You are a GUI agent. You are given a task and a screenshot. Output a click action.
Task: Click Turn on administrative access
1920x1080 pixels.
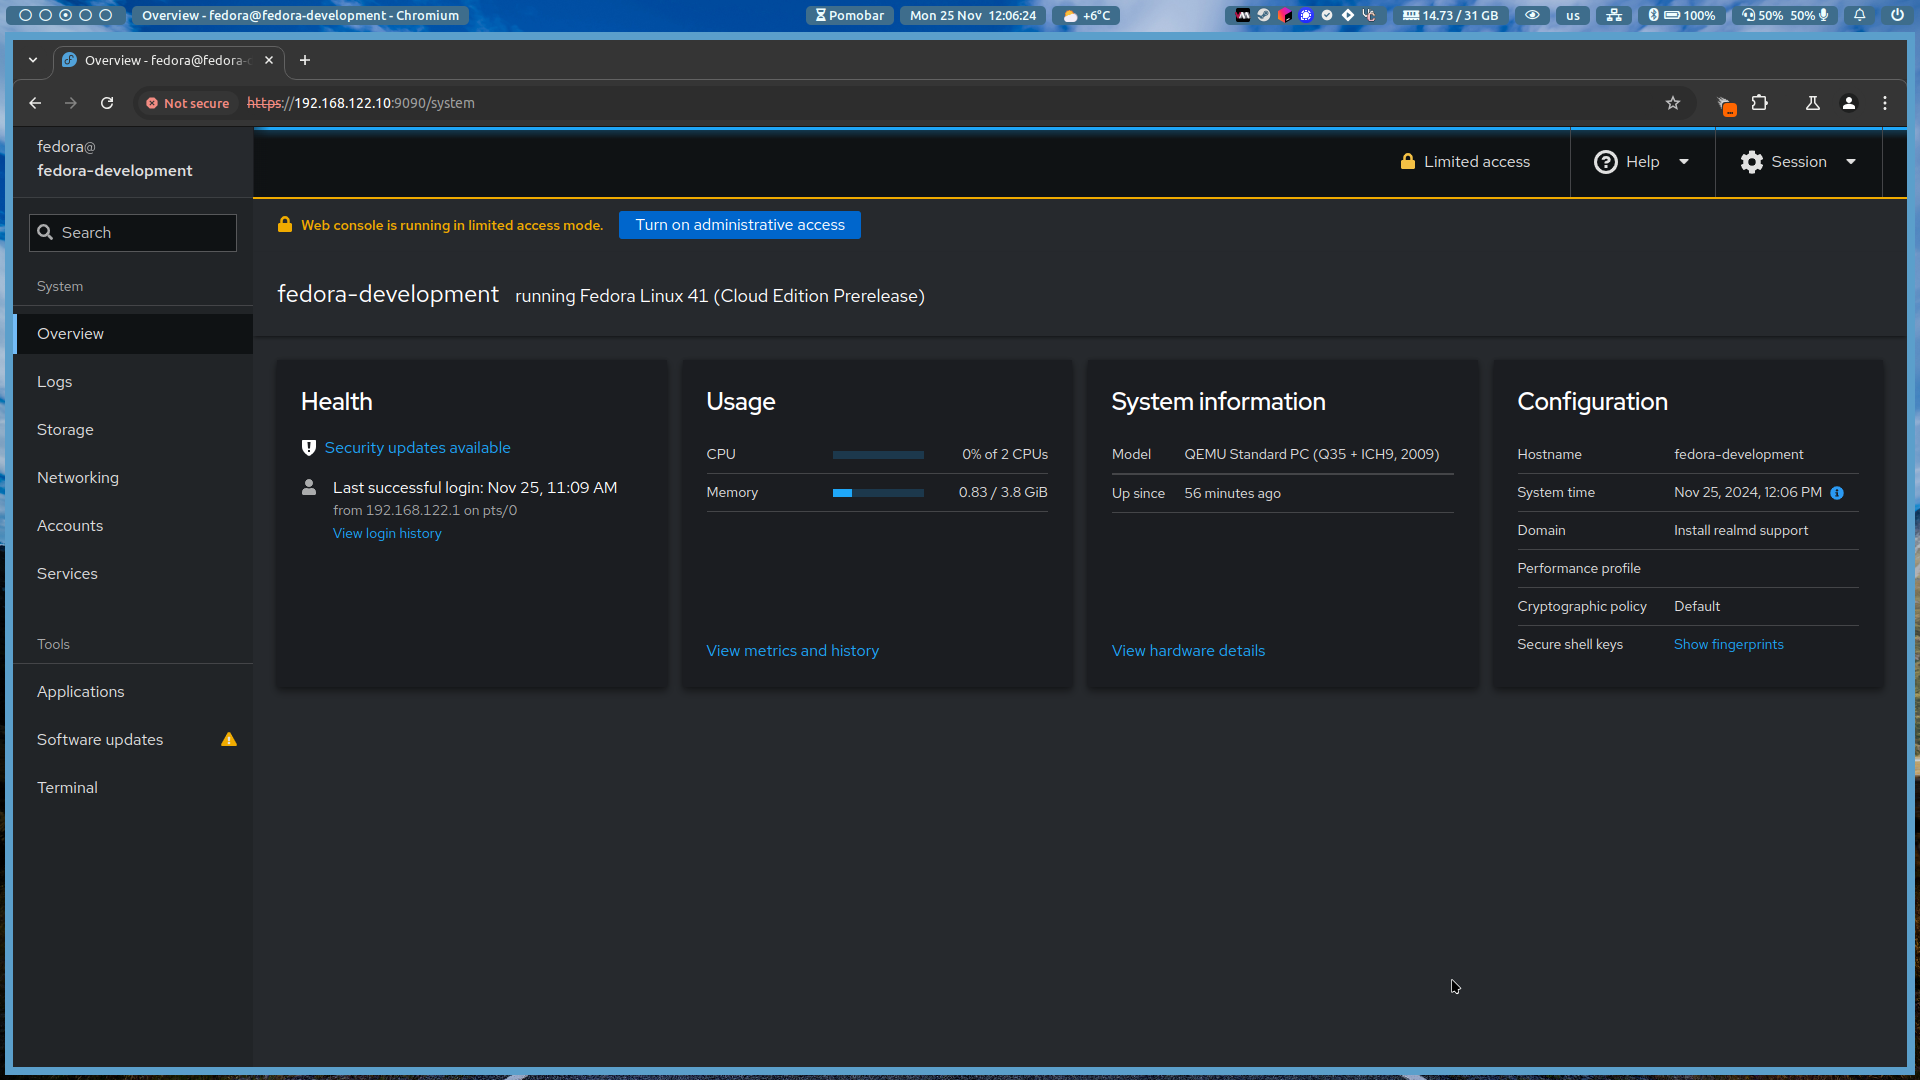[740, 225]
